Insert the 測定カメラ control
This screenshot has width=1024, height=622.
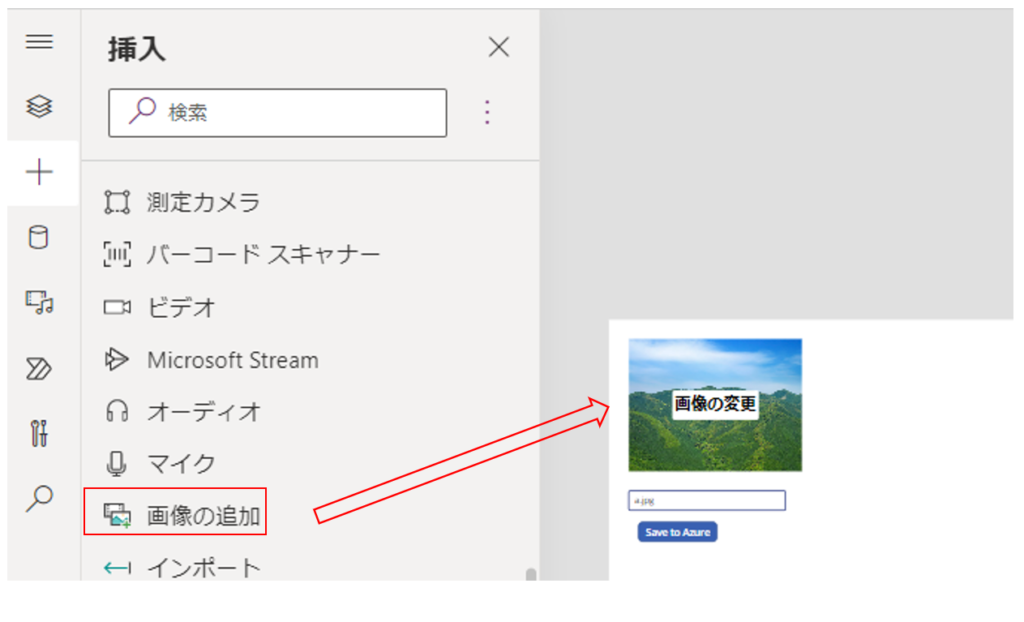(203, 203)
